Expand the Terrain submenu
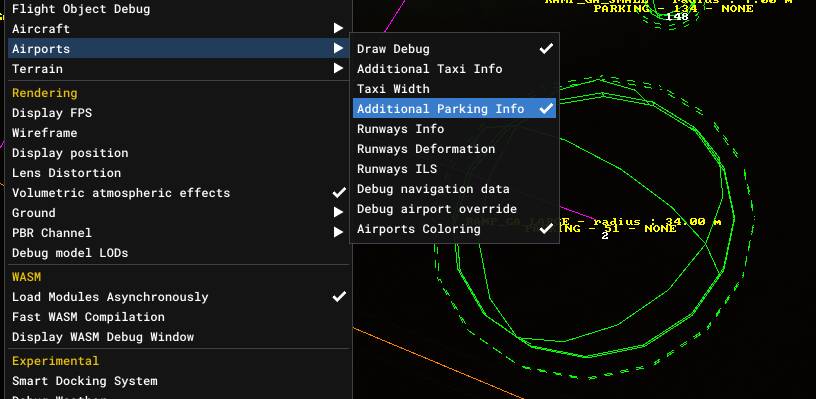This screenshot has height=399, width=816. [x=178, y=69]
